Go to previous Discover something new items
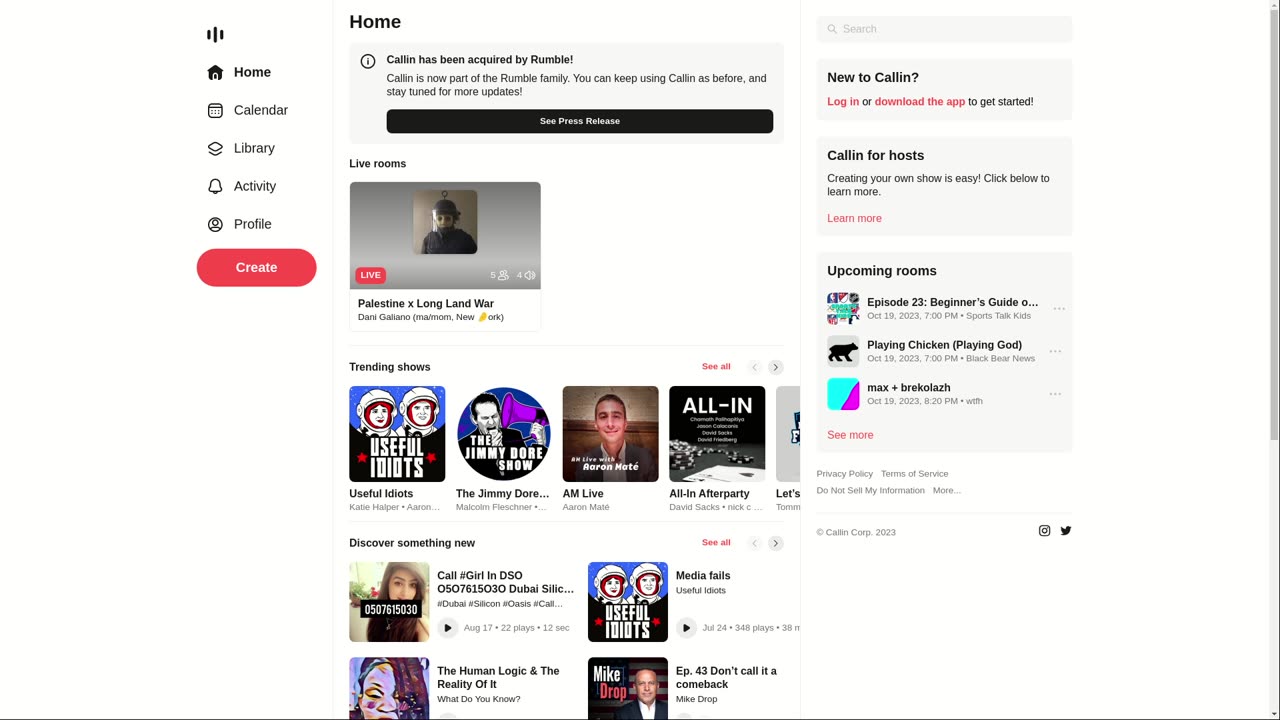This screenshot has width=1280, height=720. point(755,543)
